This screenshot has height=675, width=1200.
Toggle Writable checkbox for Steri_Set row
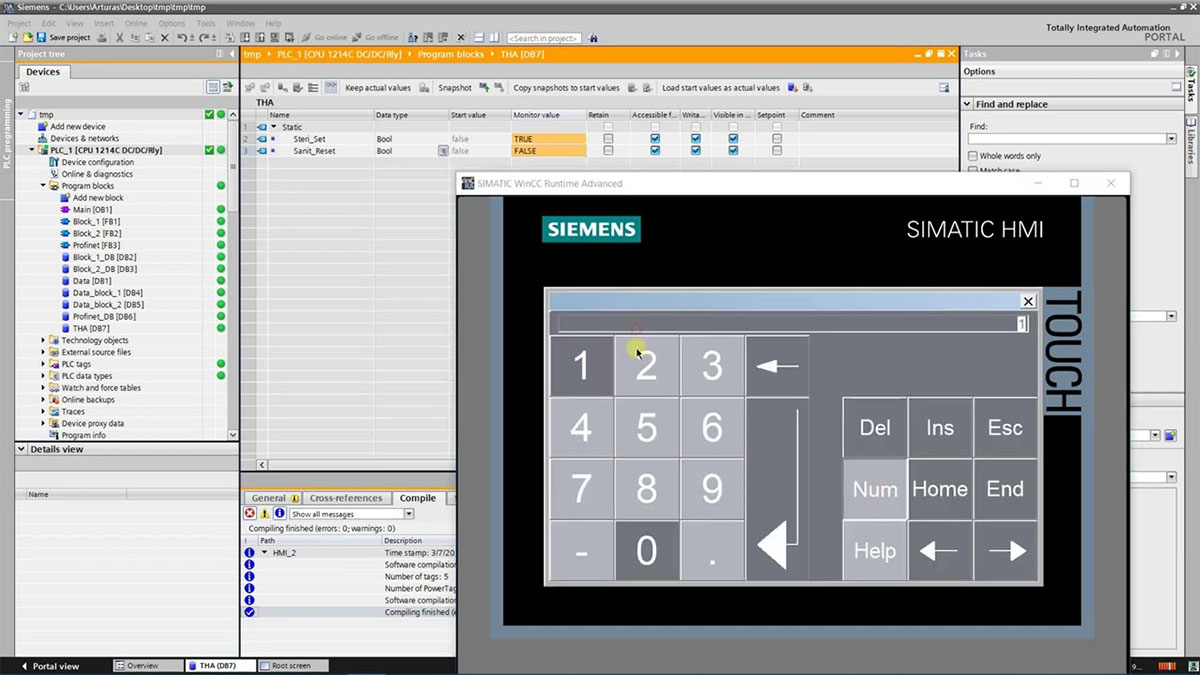pos(695,139)
